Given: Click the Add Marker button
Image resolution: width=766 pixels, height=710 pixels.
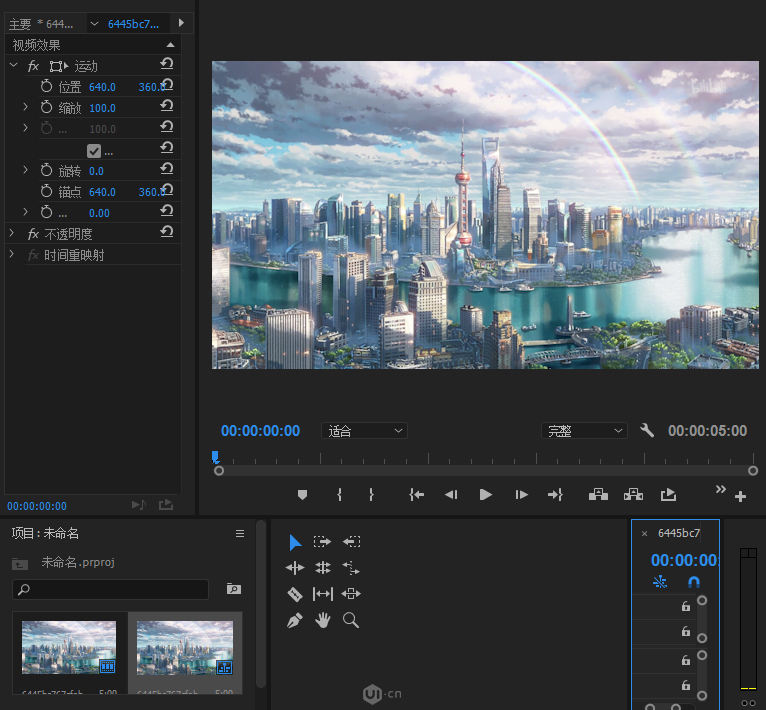Looking at the screenshot, I should point(302,495).
